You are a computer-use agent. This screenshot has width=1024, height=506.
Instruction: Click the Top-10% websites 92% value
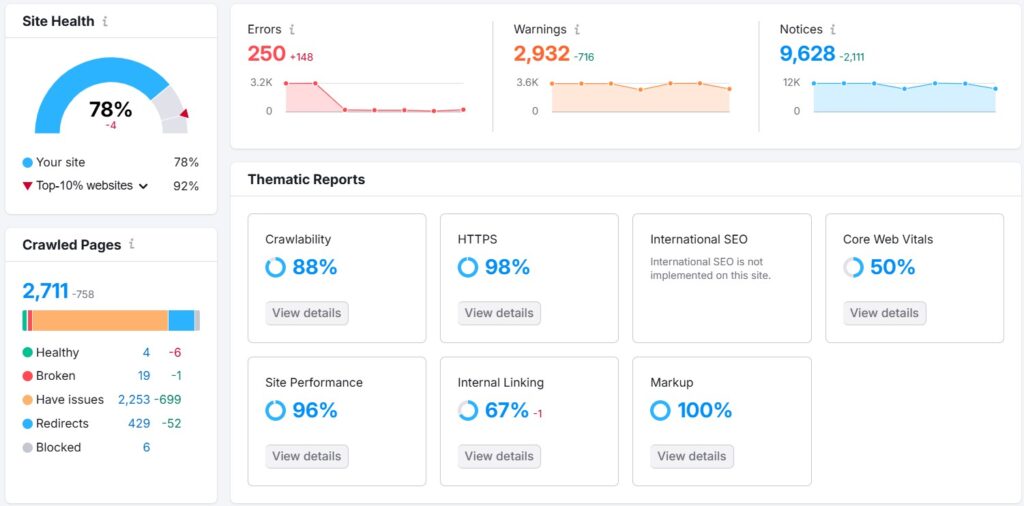186,186
